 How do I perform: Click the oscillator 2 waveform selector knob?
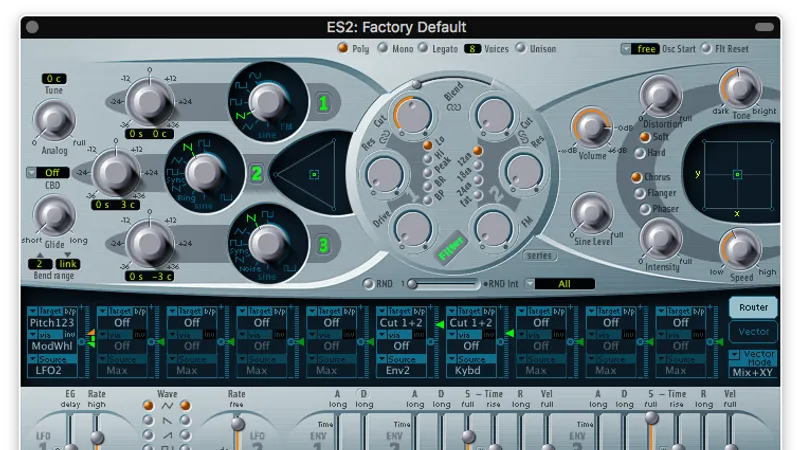point(204,172)
